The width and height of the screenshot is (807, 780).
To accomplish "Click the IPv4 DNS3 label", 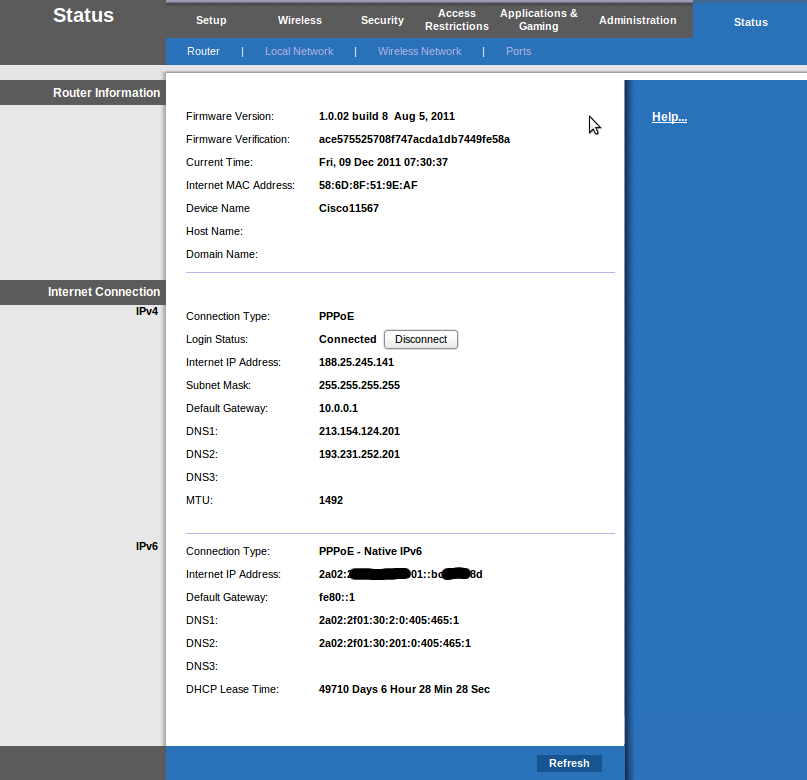I will 202,477.
